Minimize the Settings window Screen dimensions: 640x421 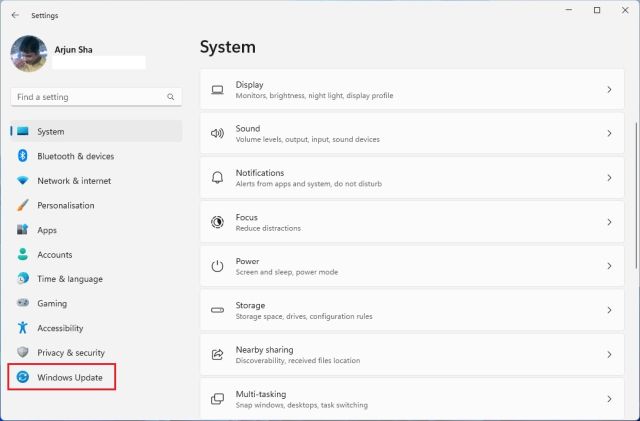[x=569, y=10]
